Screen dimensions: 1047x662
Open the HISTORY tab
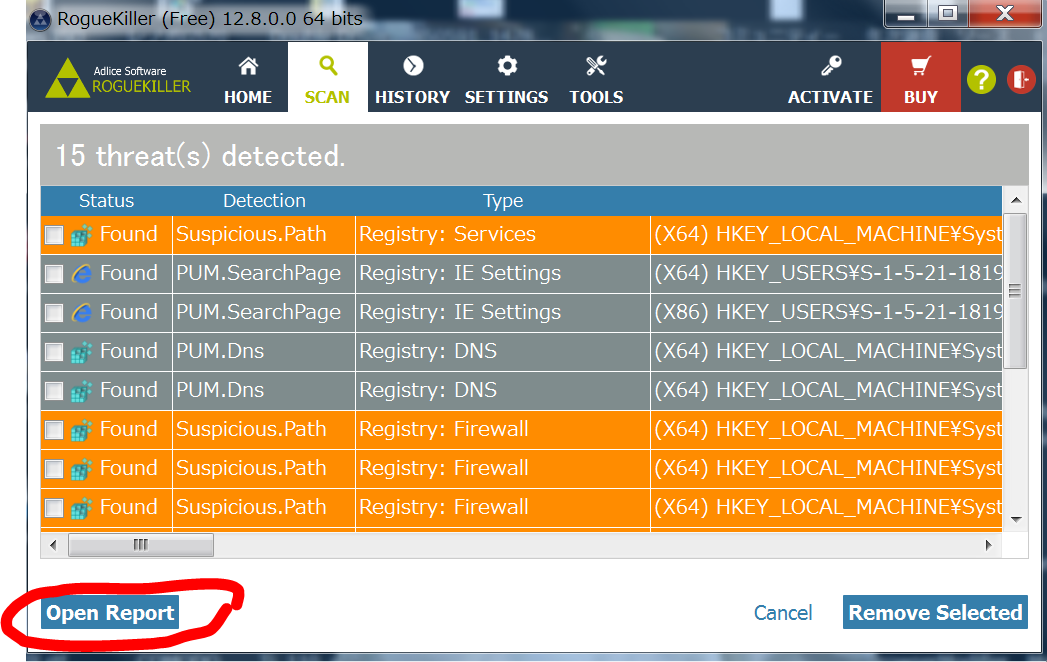click(x=412, y=80)
